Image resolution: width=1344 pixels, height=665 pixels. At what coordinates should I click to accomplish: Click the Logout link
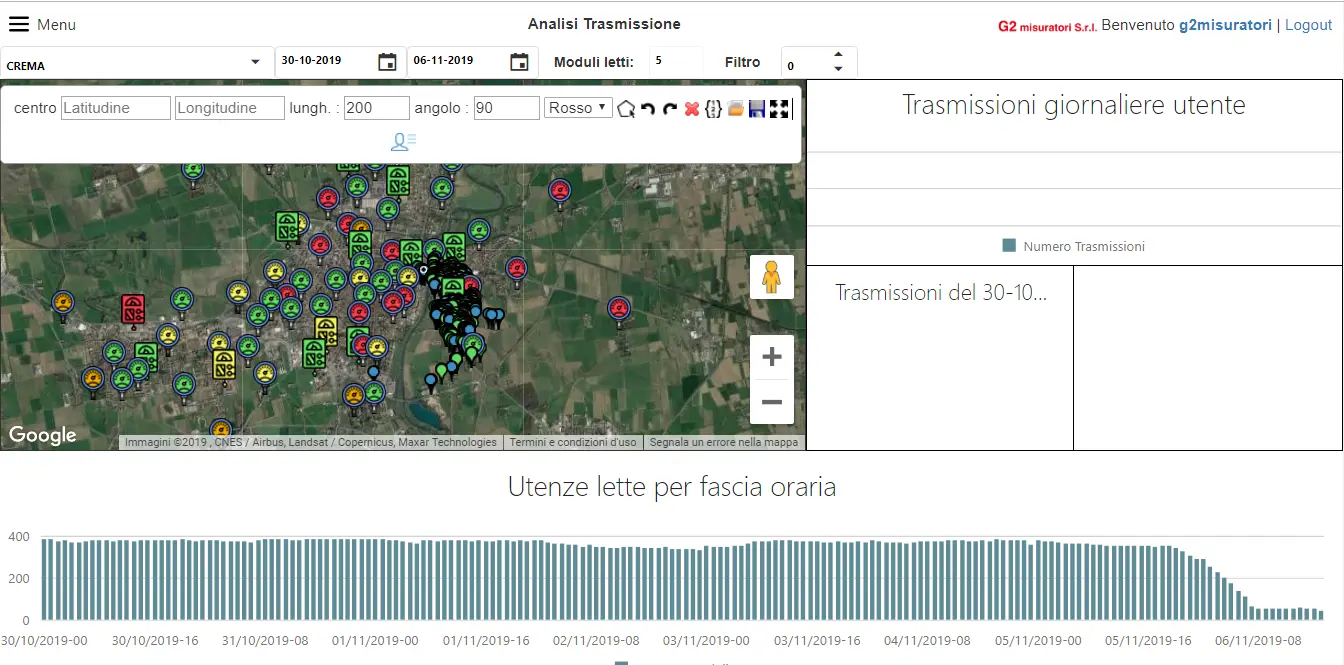[x=1308, y=24]
